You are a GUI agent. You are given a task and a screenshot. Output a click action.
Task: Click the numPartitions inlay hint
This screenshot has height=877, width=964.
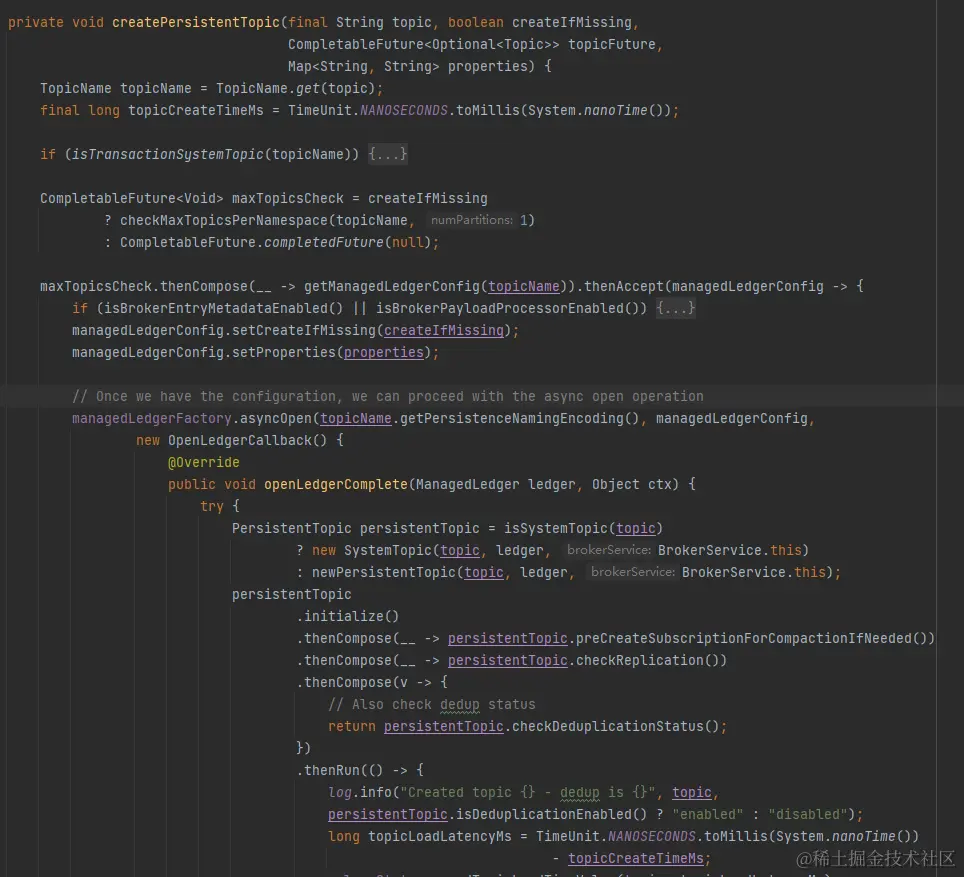[472, 220]
